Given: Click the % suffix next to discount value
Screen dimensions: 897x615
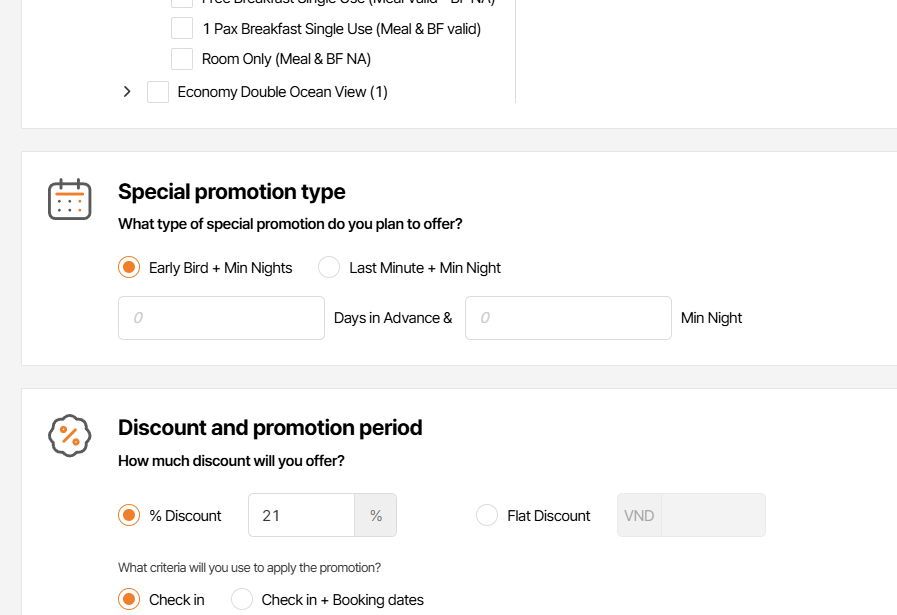Looking at the screenshot, I should coord(376,516).
